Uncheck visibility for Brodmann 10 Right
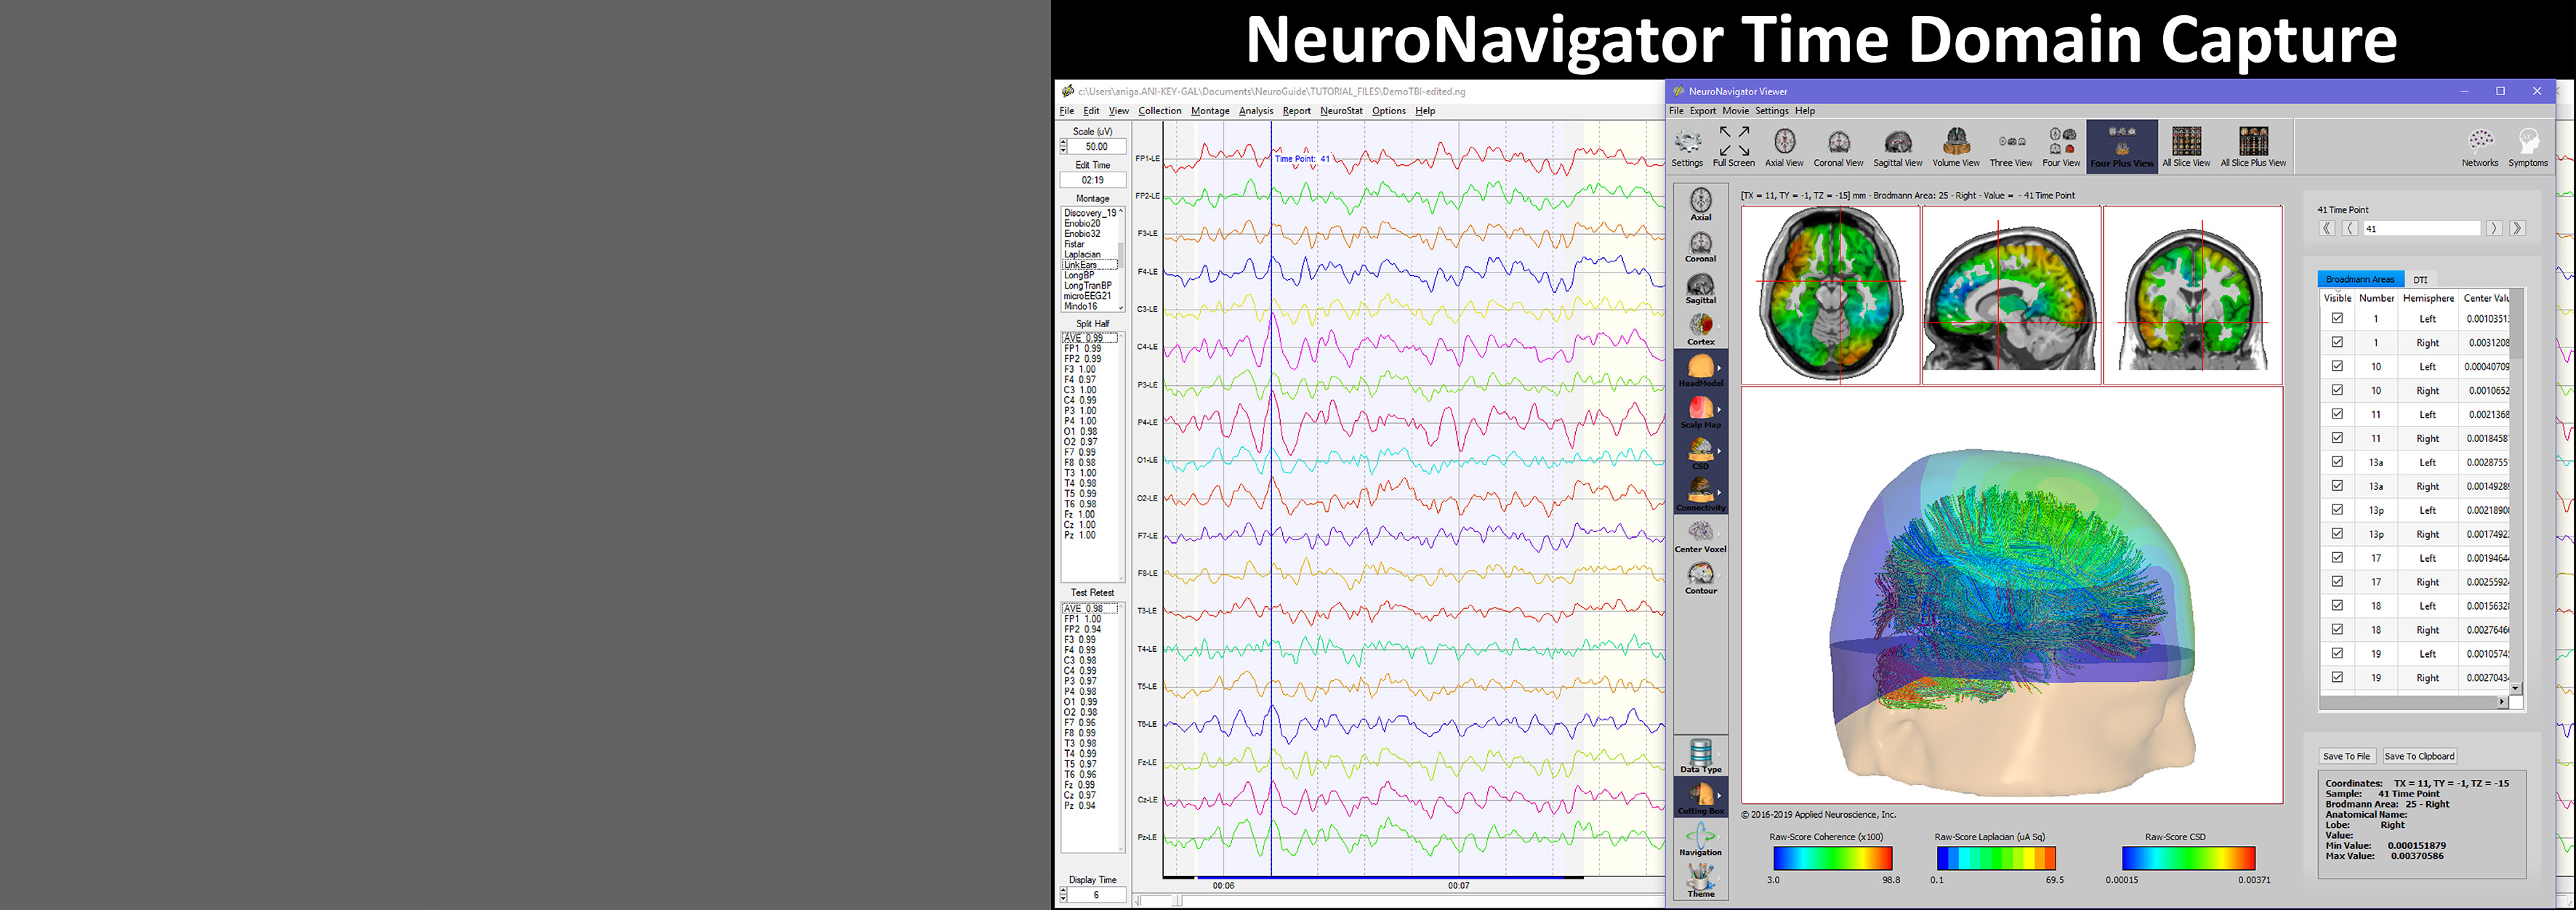 click(x=2337, y=390)
